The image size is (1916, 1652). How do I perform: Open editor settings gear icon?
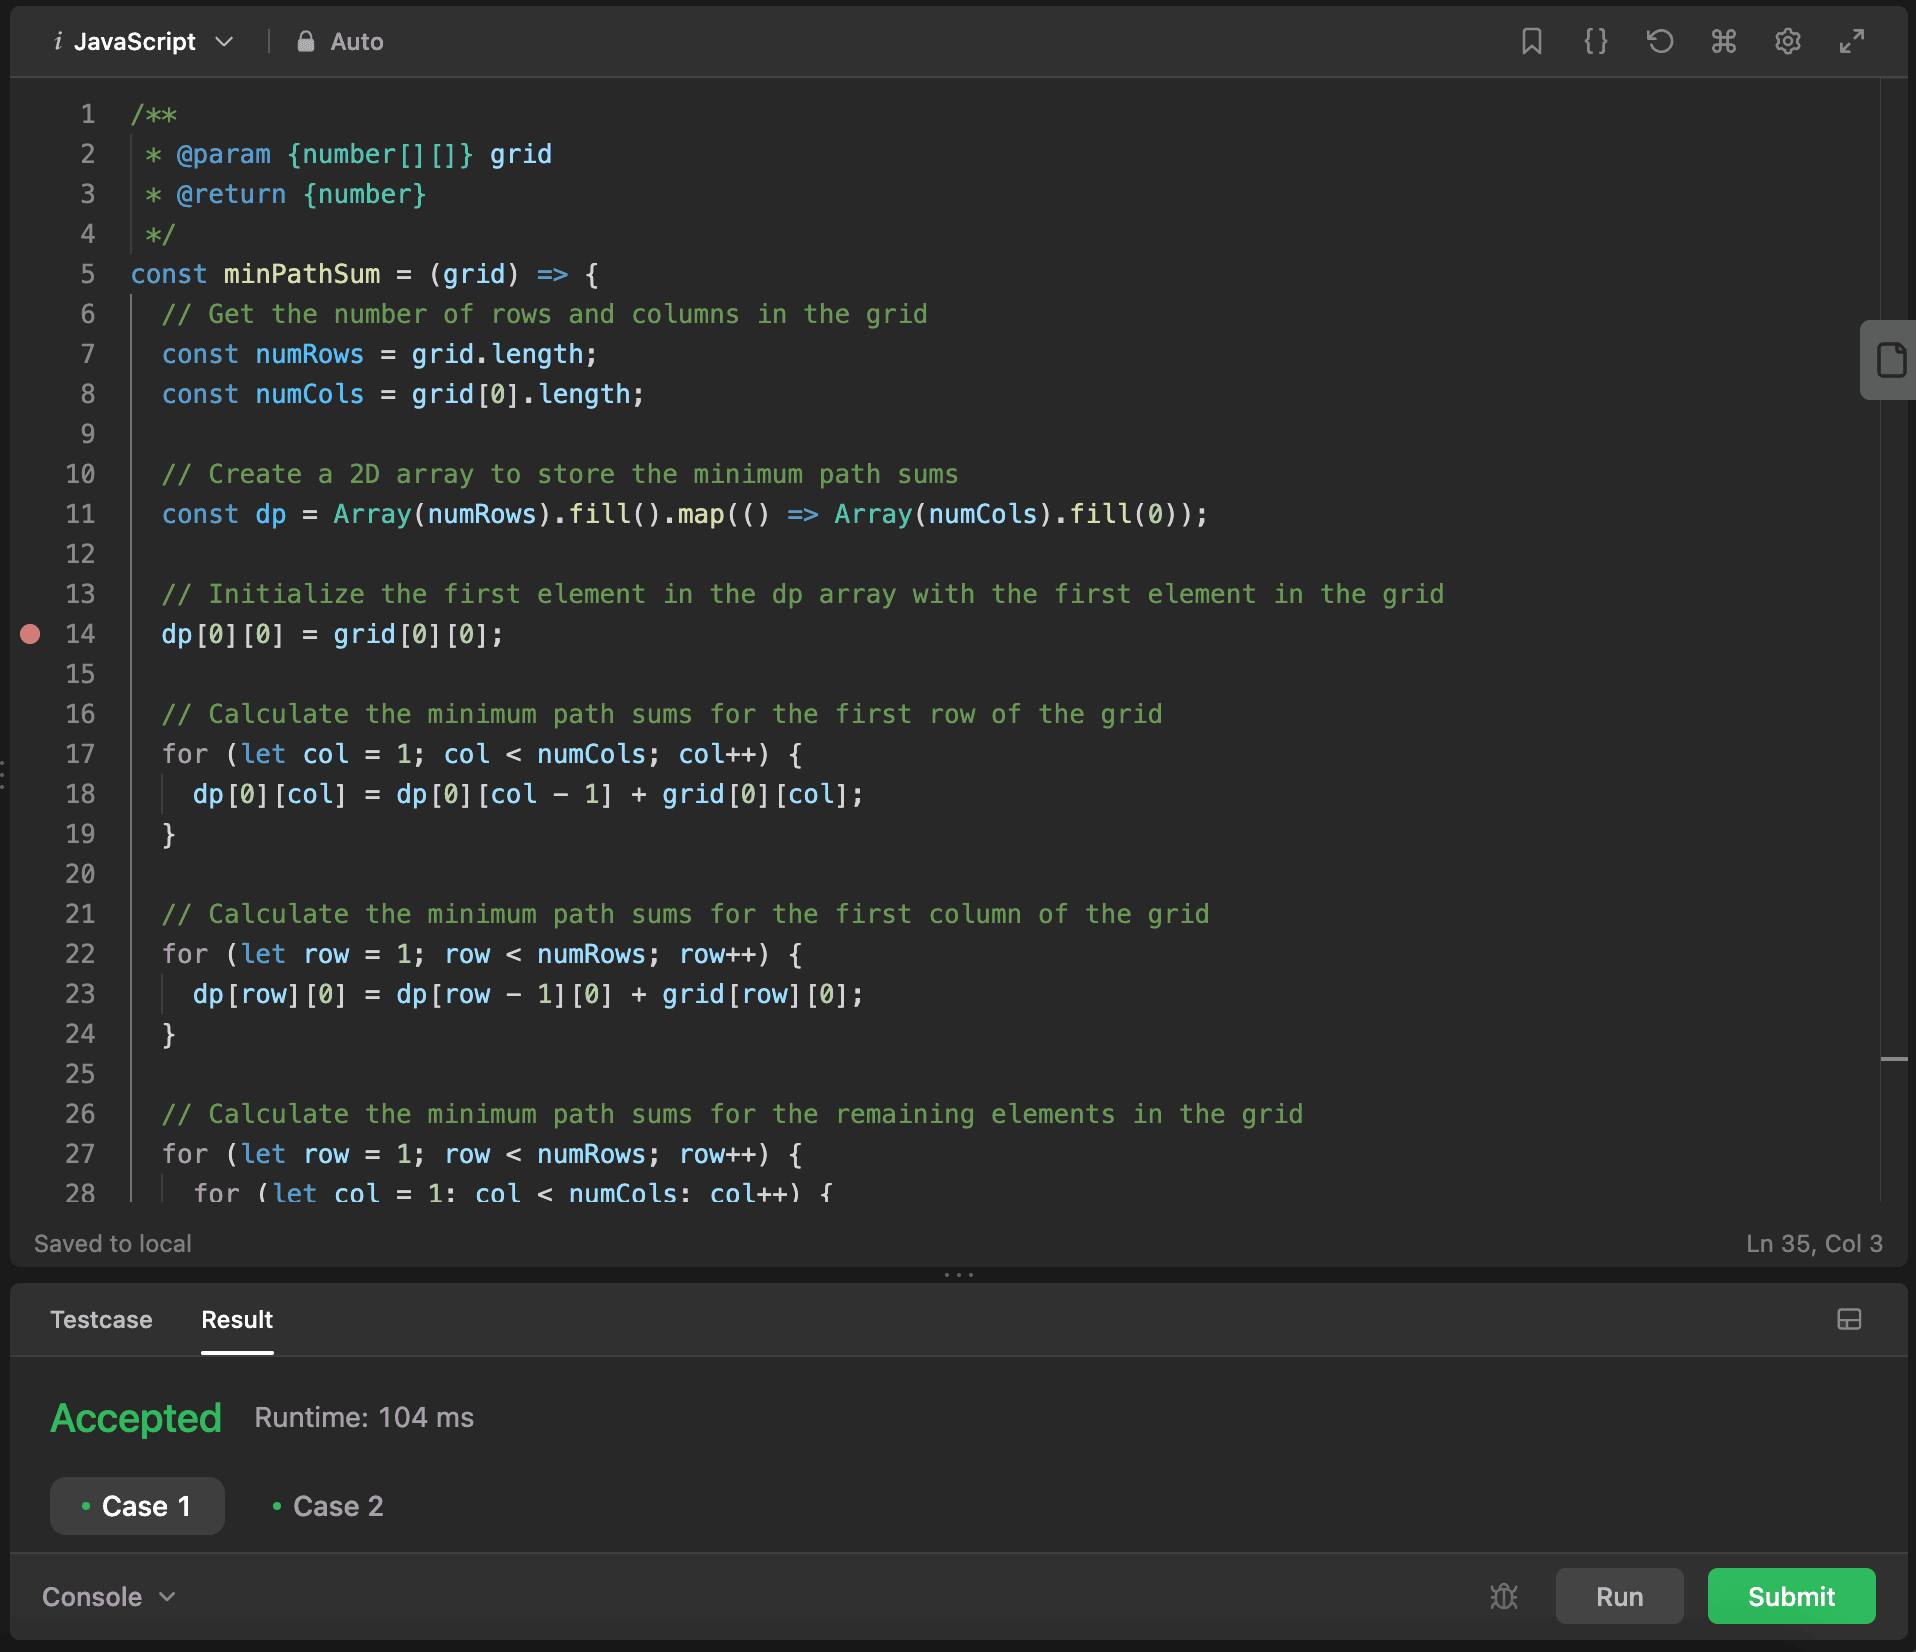pos(1787,41)
